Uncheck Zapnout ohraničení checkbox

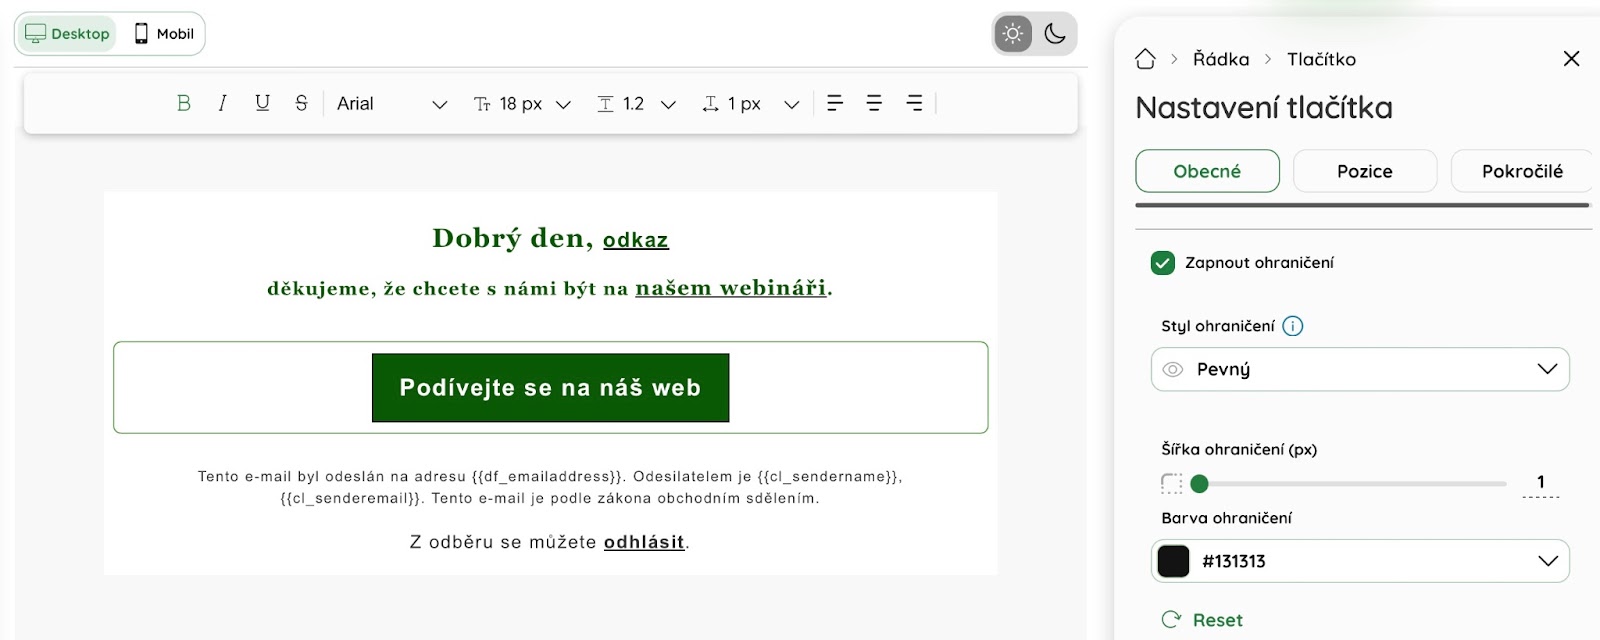coord(1163,263)
